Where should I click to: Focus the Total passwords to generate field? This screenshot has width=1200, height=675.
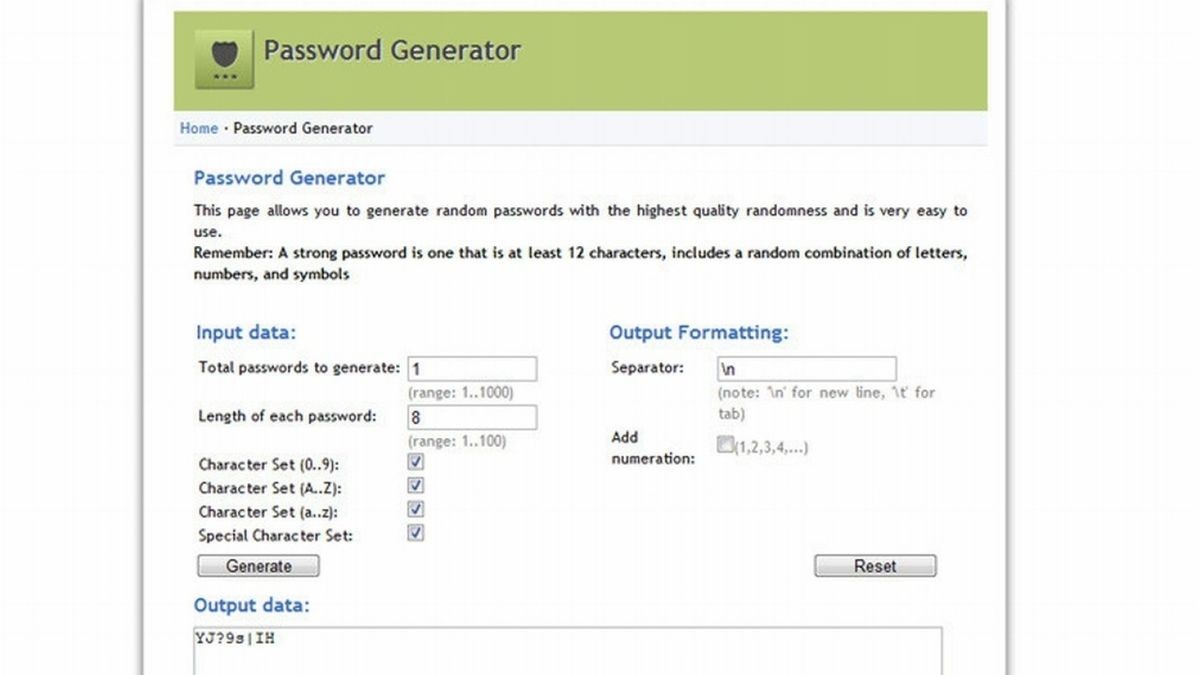coord(472,369)
